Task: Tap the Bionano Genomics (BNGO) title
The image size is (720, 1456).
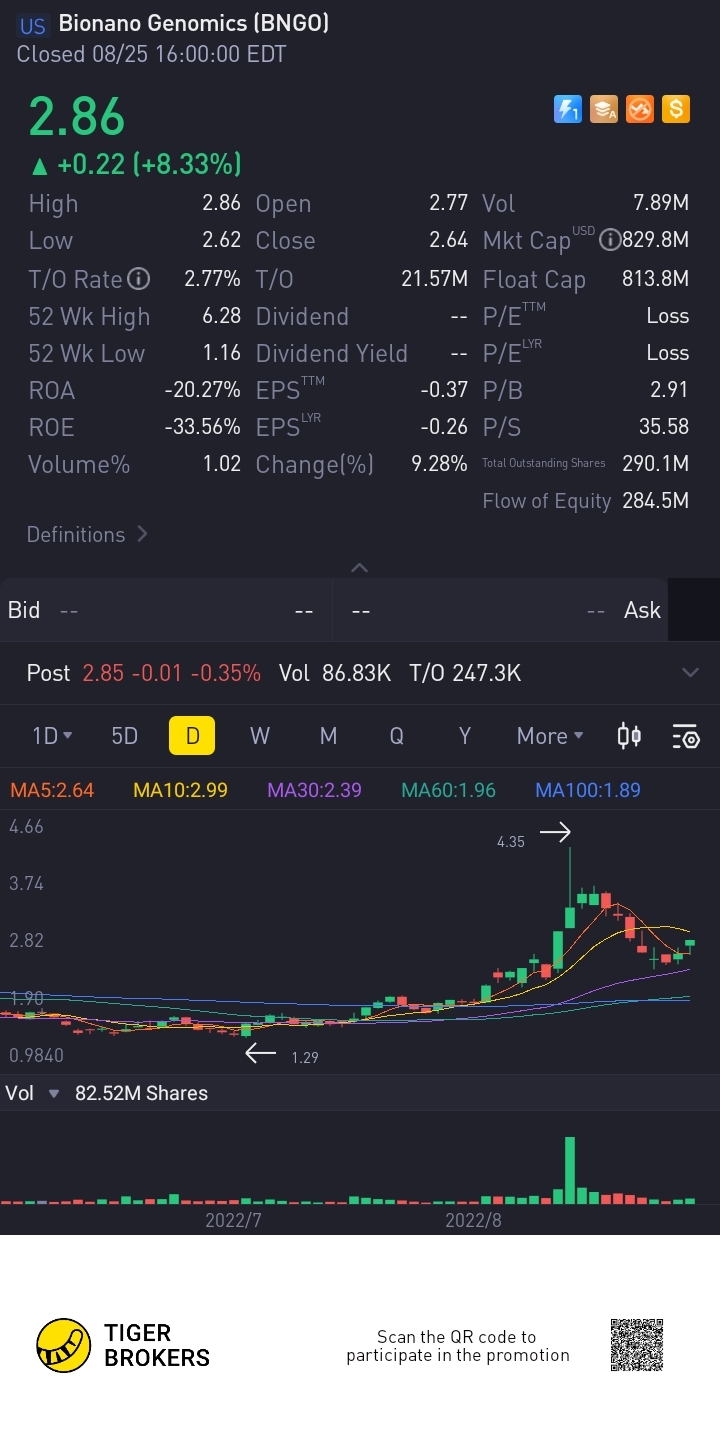Action: point(194,23)
